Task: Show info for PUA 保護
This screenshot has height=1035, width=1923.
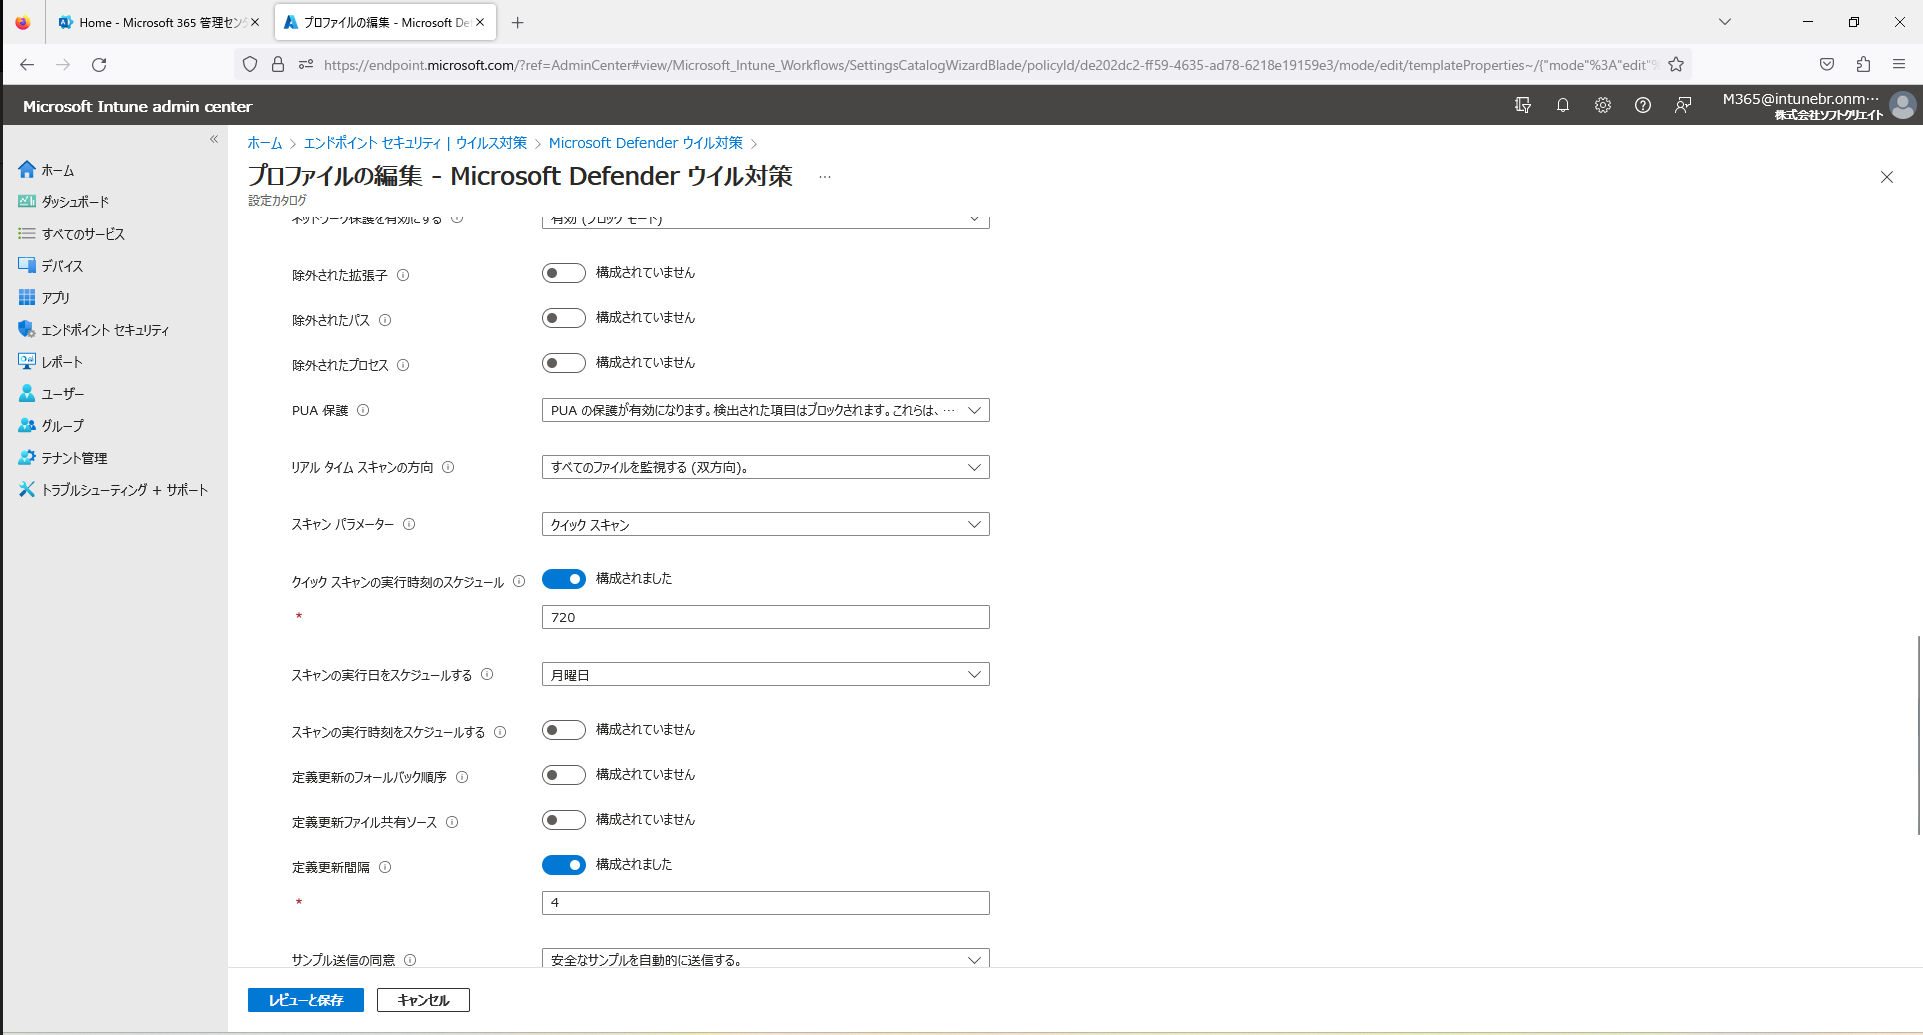Action: click(x=363, y=410)
